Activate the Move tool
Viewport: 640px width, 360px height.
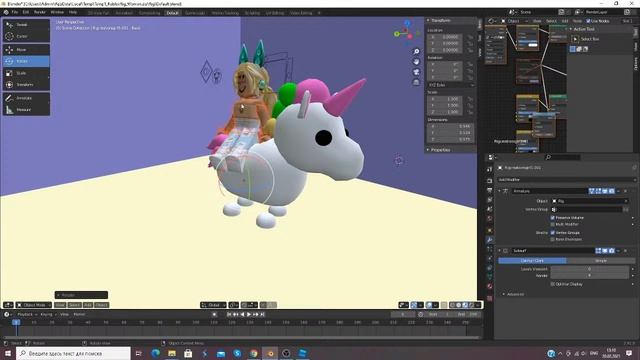click(27, 49)
